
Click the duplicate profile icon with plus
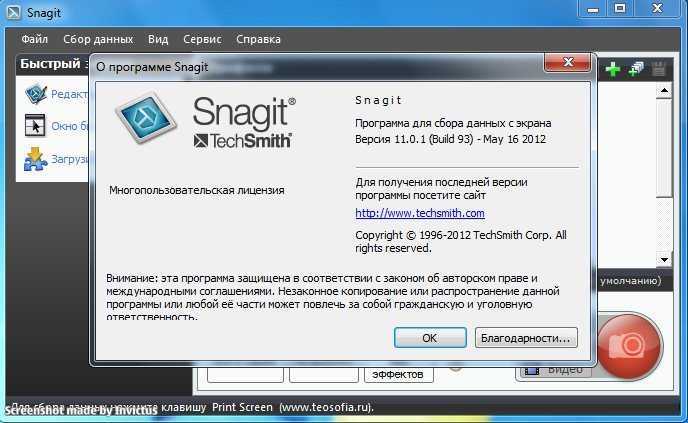pos(636,69)
